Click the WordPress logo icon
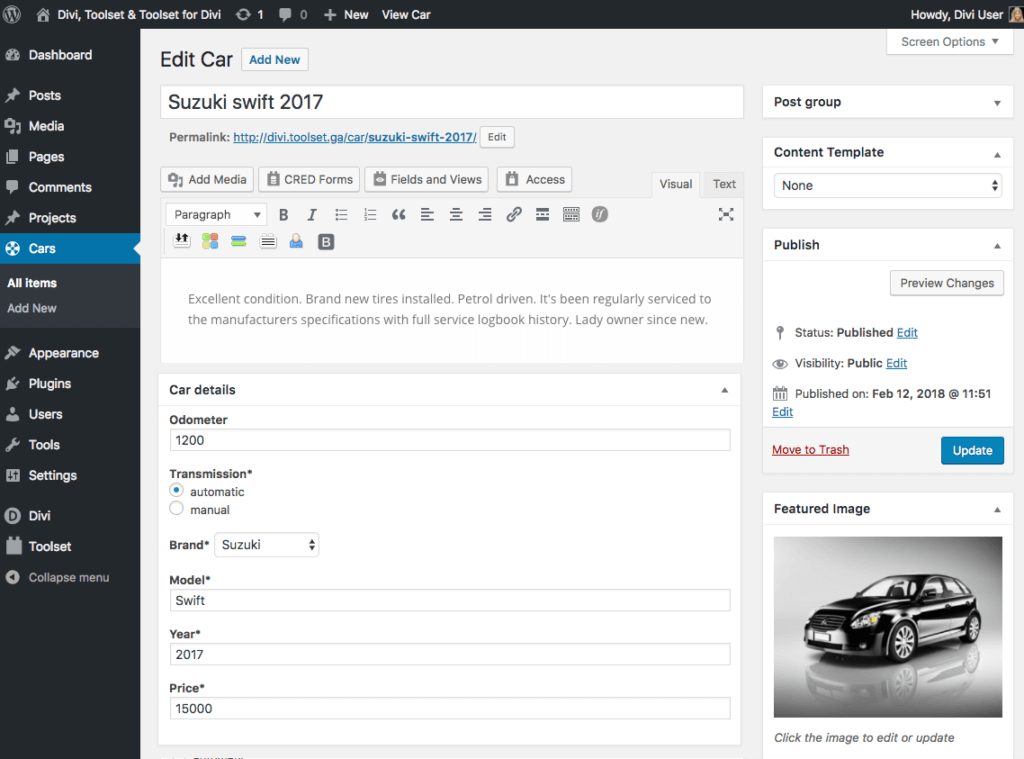 point(12,14)
